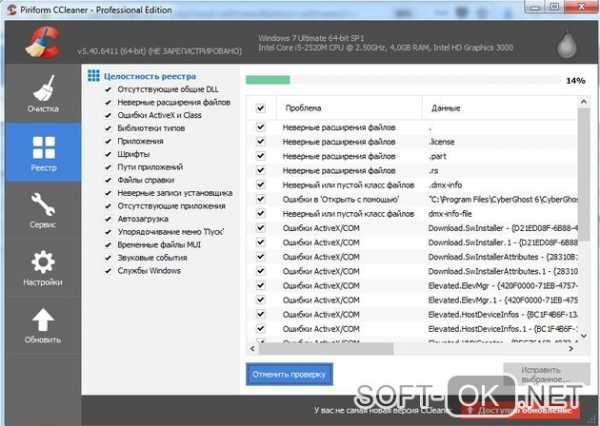The width and height of the screenshot is (600, 426).
Task: Click the scan progress bar at 14%
Action: pos(403,80)
